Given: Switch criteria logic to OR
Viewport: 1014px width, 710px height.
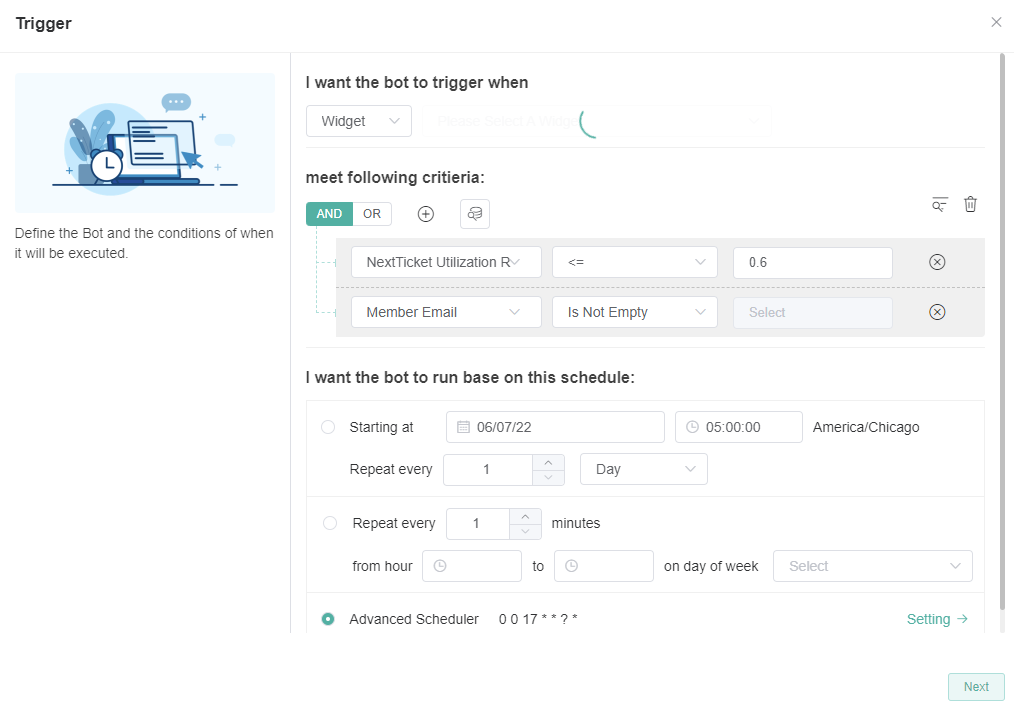Looking at the screenshot, I should click(x=372, y=214).
